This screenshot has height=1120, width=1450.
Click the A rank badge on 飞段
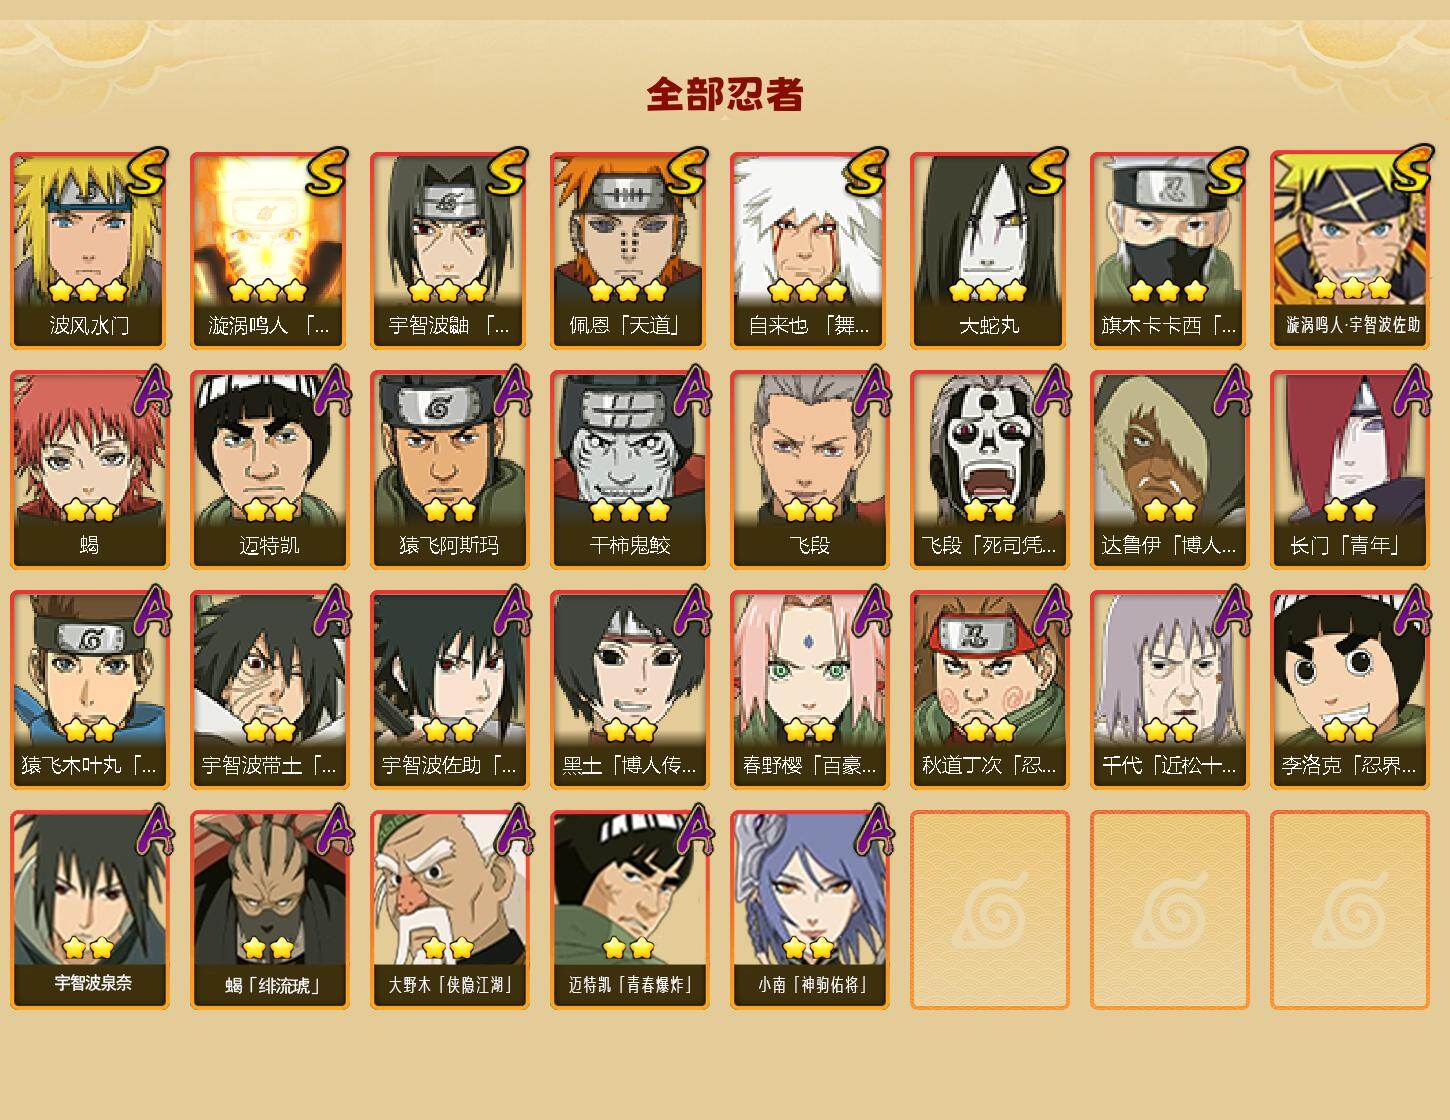pos(871,391)
